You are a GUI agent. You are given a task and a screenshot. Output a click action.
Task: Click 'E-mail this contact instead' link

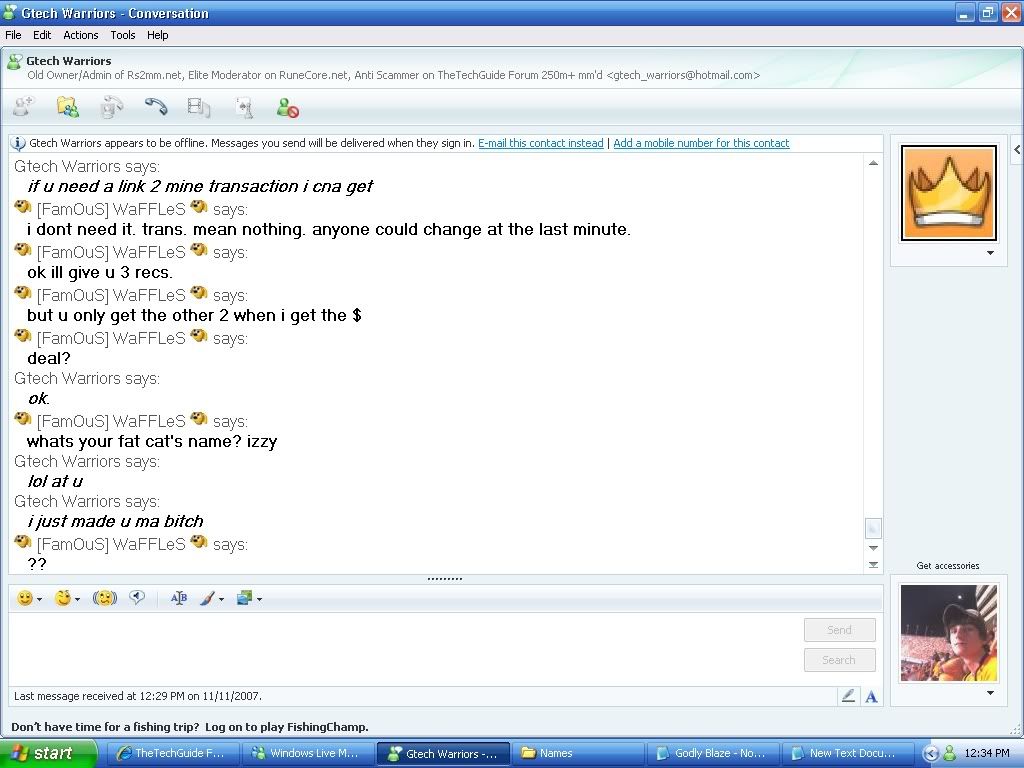[540, 143]
